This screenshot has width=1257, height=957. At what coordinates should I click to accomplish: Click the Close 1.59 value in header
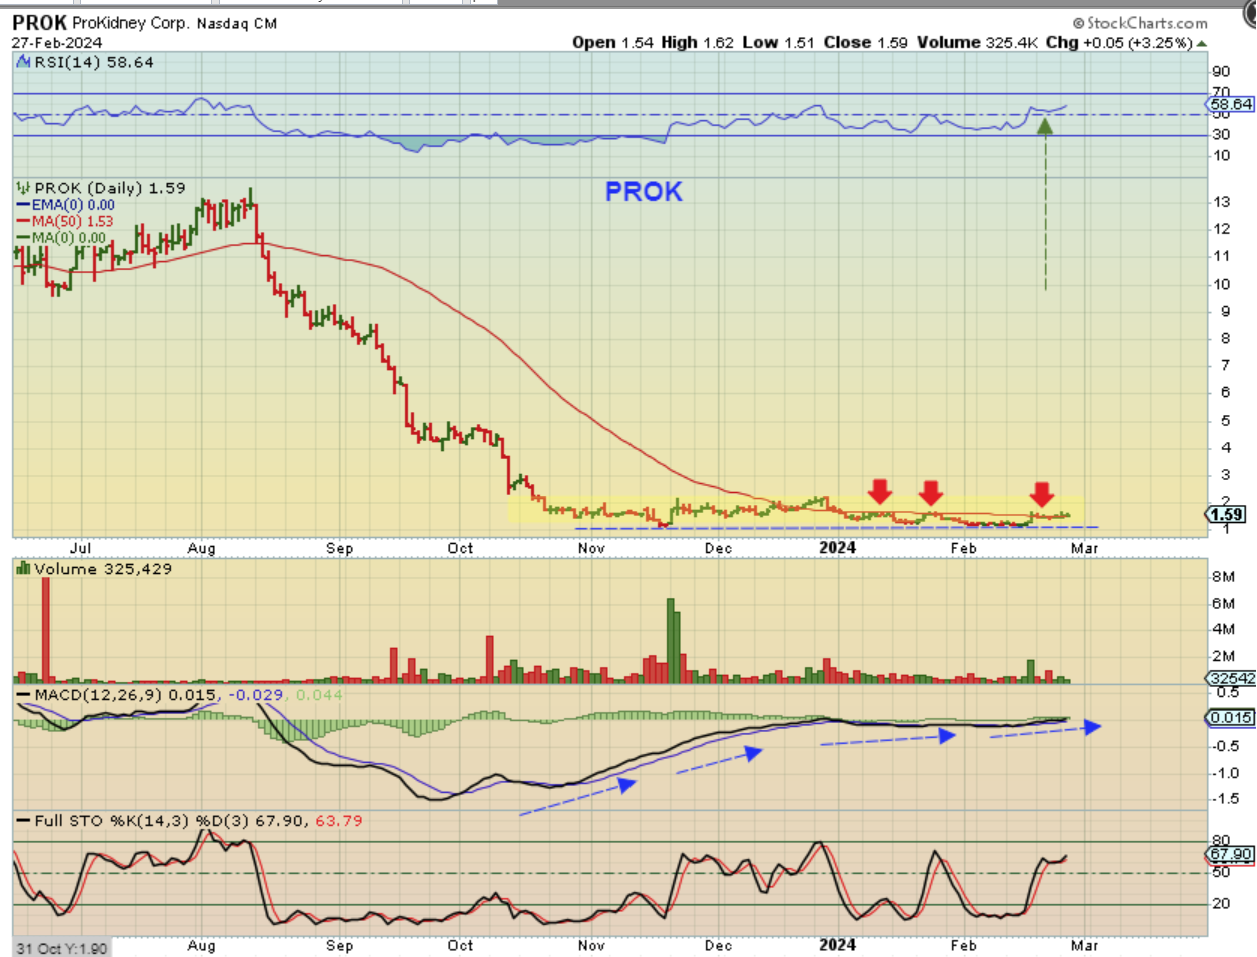click(865, 42)
